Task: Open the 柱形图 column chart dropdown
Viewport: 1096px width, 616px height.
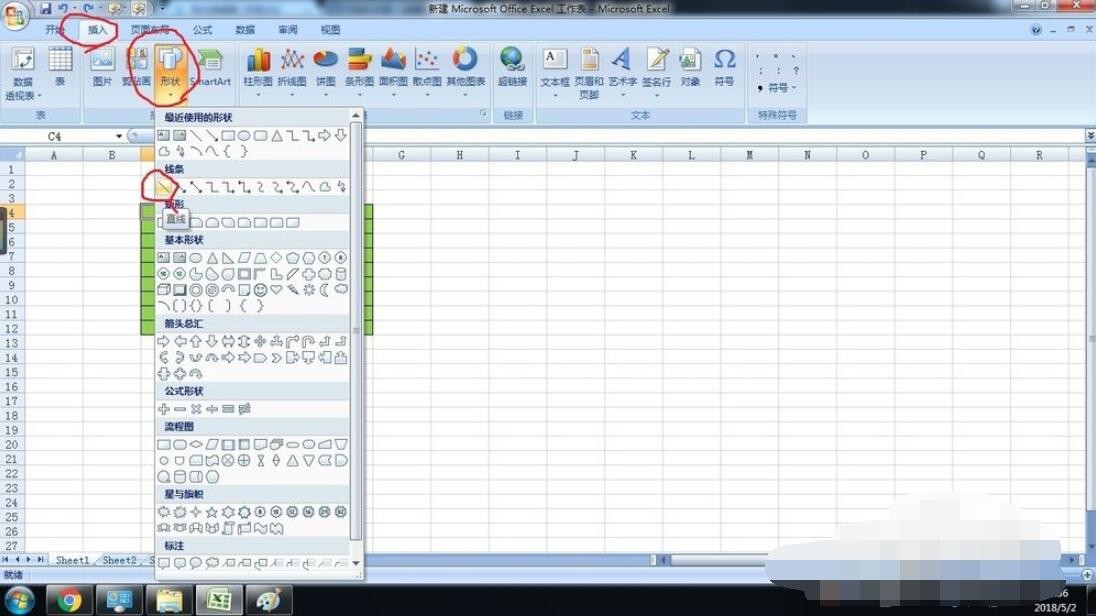Action: (x=258, y=72)
